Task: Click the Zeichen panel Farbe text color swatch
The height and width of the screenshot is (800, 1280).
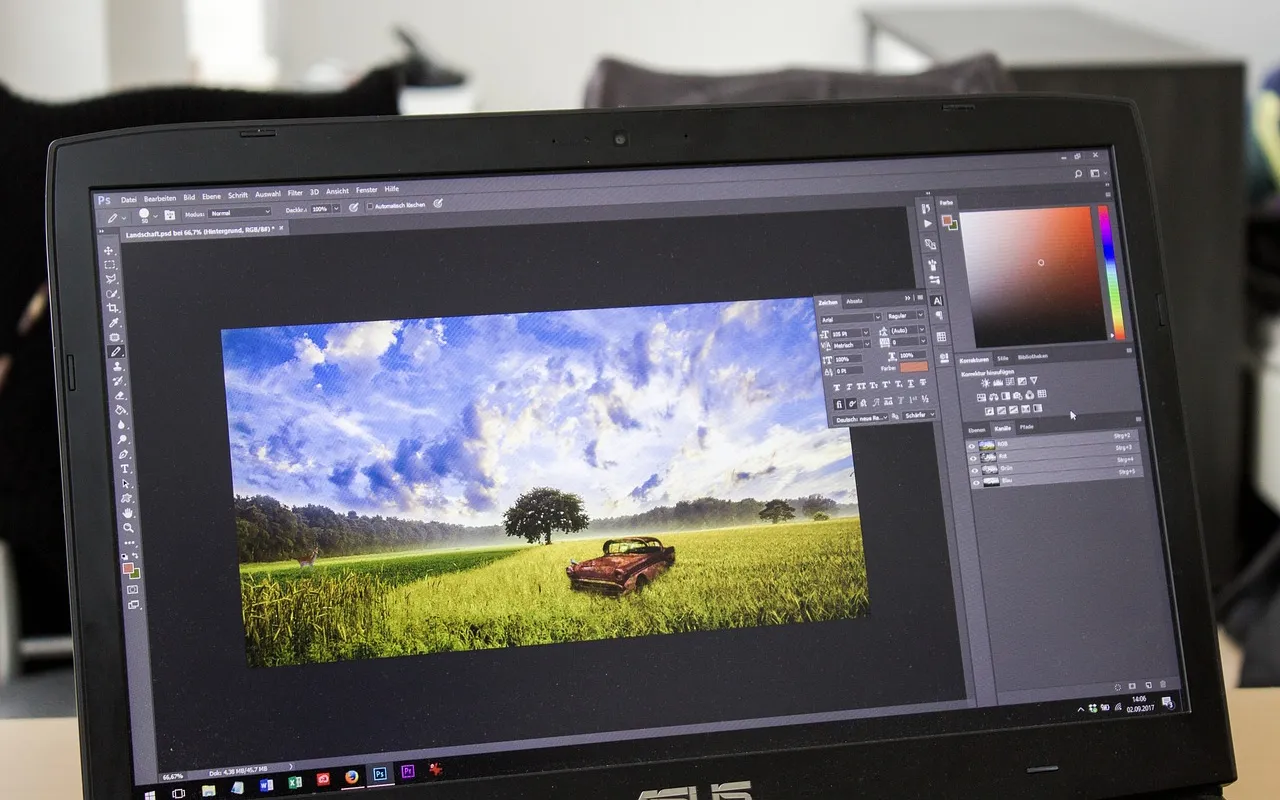Action: [914, 366]
